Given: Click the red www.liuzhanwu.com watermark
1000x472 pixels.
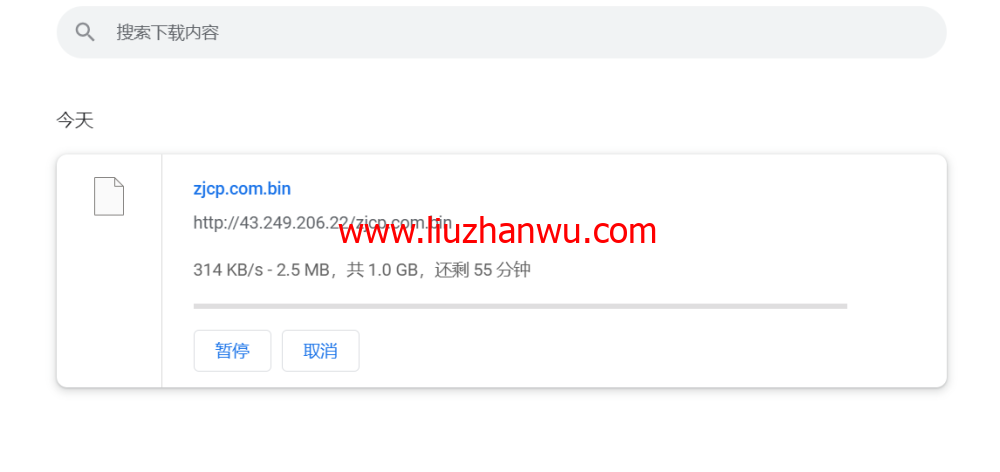Looking at the screenshot, I should click(x=497, y=231).
